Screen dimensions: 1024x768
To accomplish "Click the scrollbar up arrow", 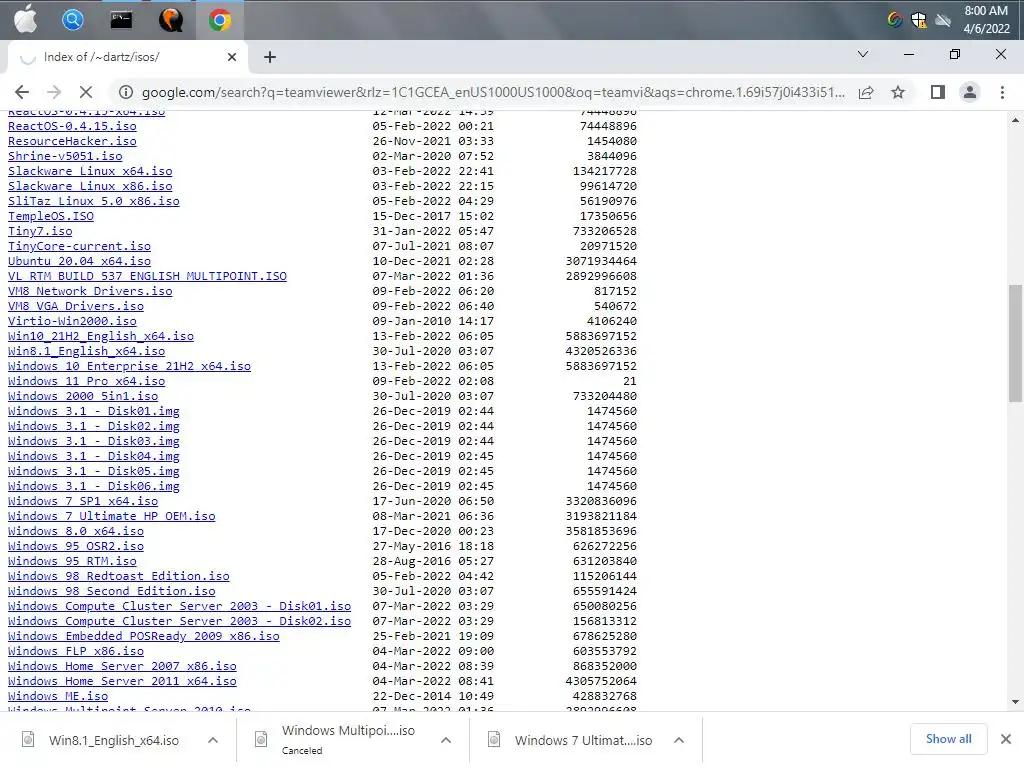I will (1015, 120).
